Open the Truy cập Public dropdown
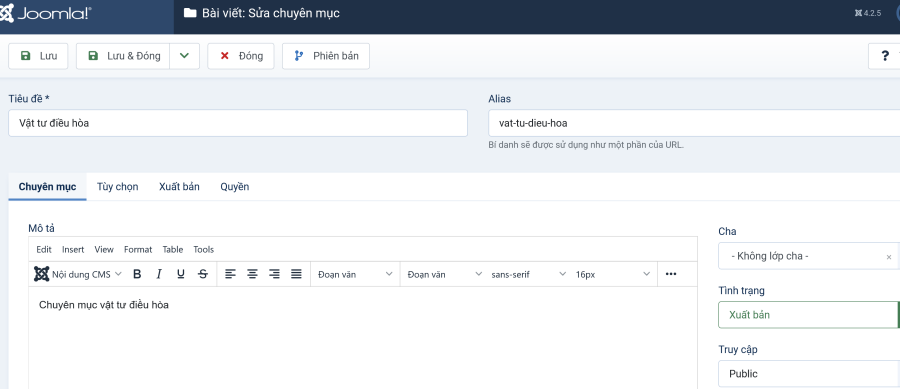900x389 pixels. [809, 374]
